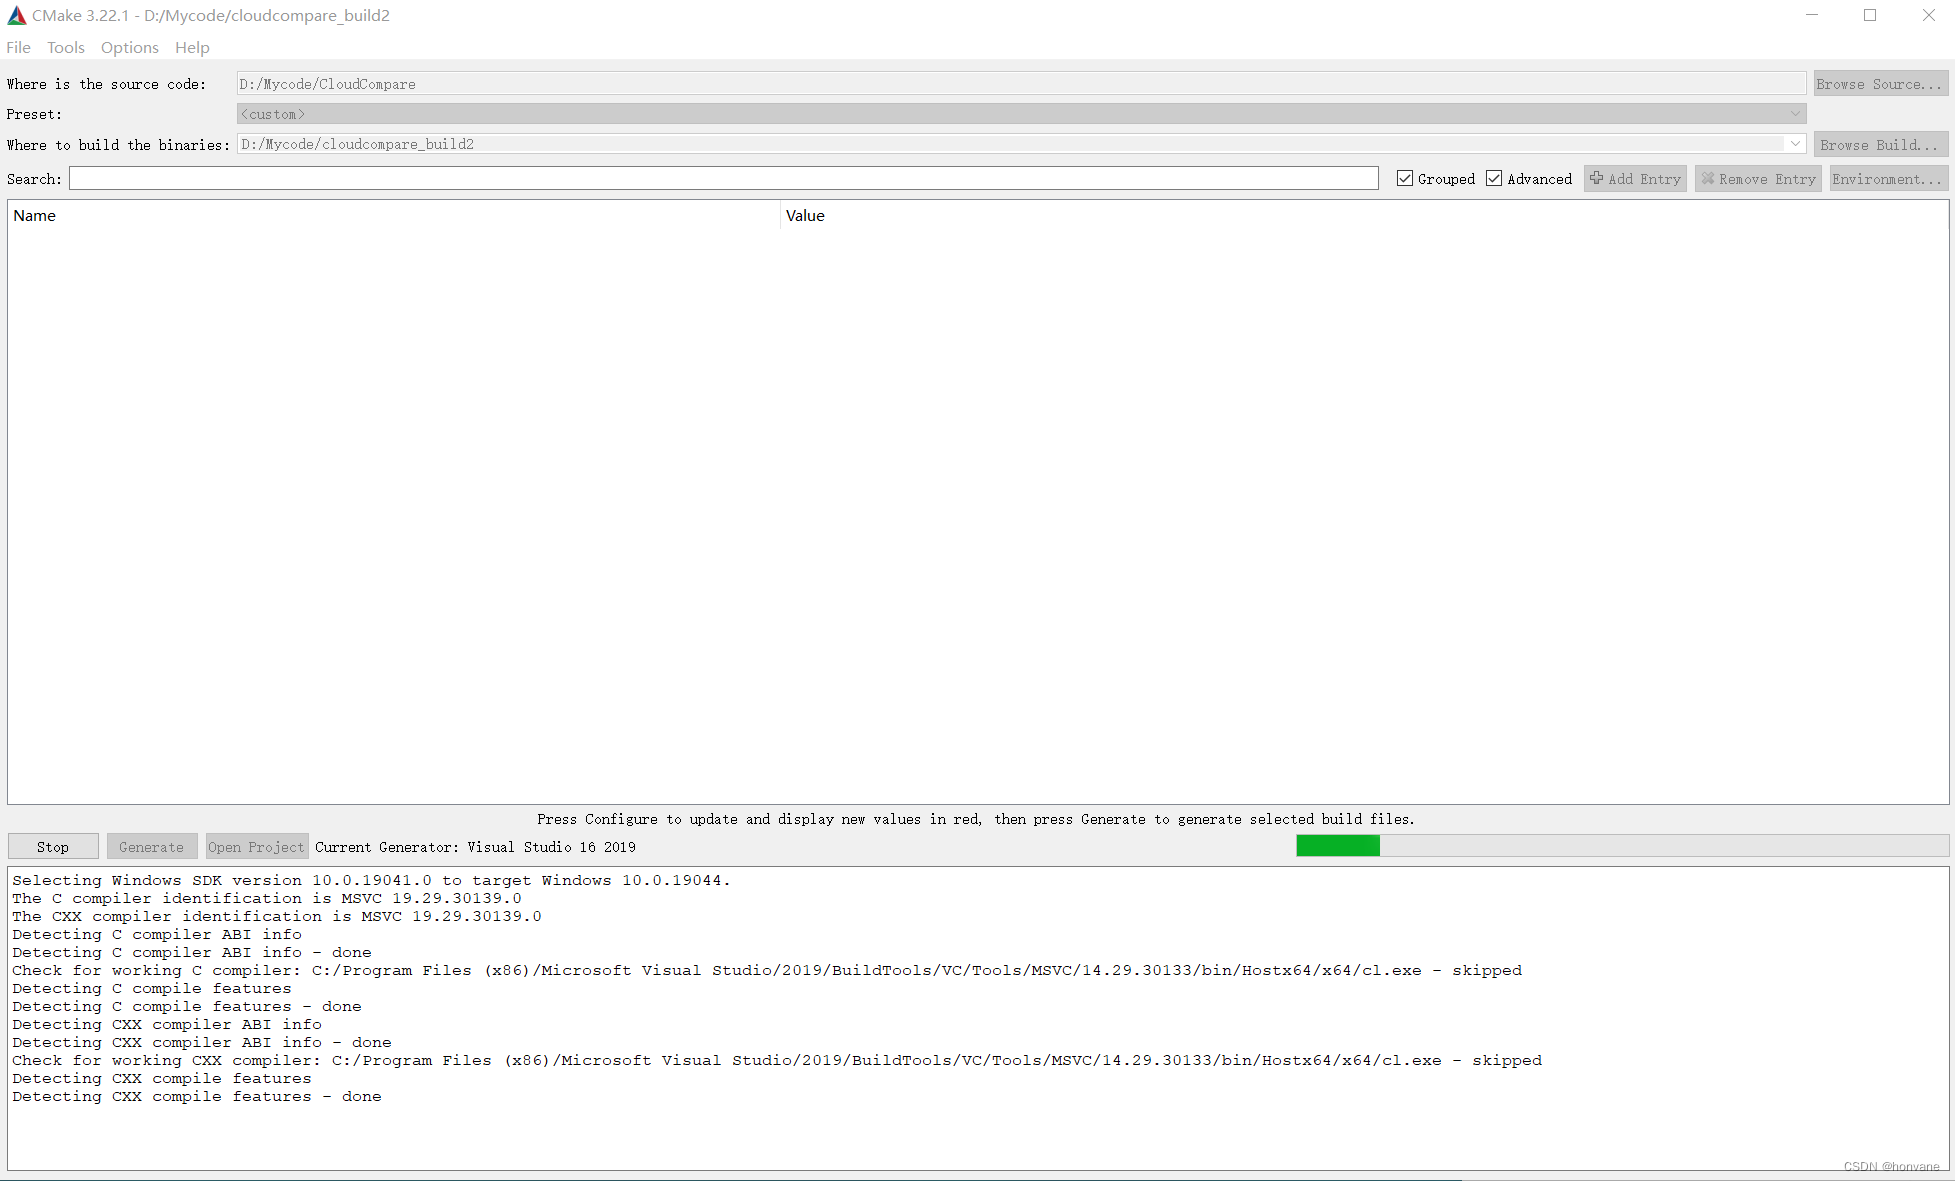Click the Remove Entry icon
The height and width of the screenshot is (1181, 1955).
tap(1708, 178)
